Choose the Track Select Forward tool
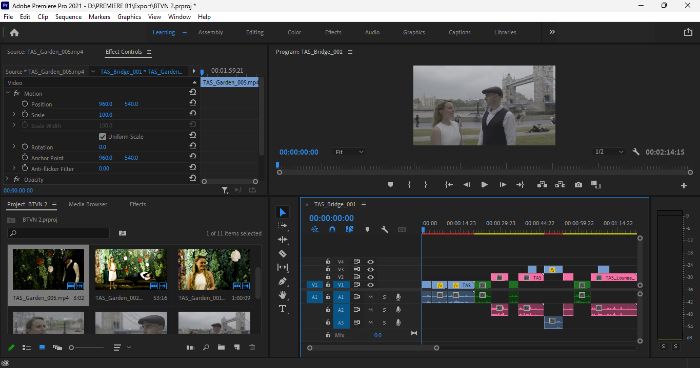The height and width of the screenshot is (368, 700). point(283,226)
